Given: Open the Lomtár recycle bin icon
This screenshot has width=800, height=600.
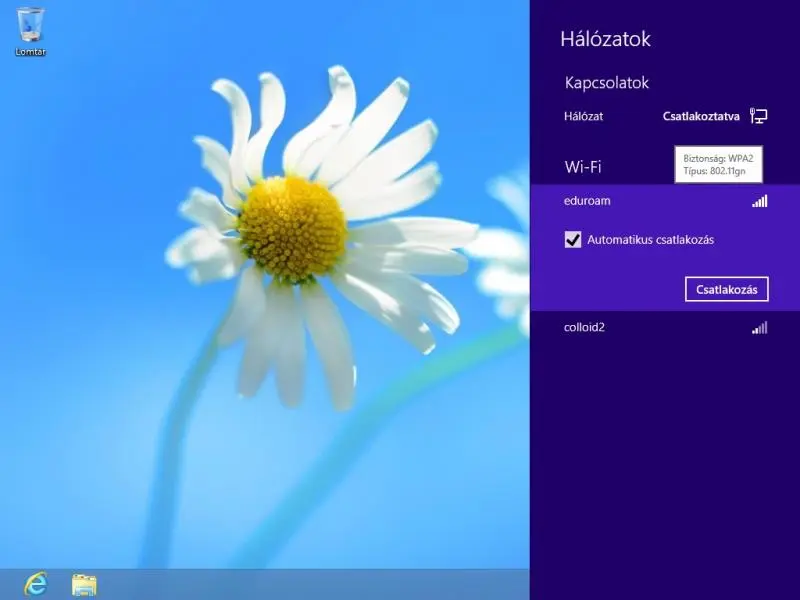Looking at the screenshot, I should (x=31, y=24).
